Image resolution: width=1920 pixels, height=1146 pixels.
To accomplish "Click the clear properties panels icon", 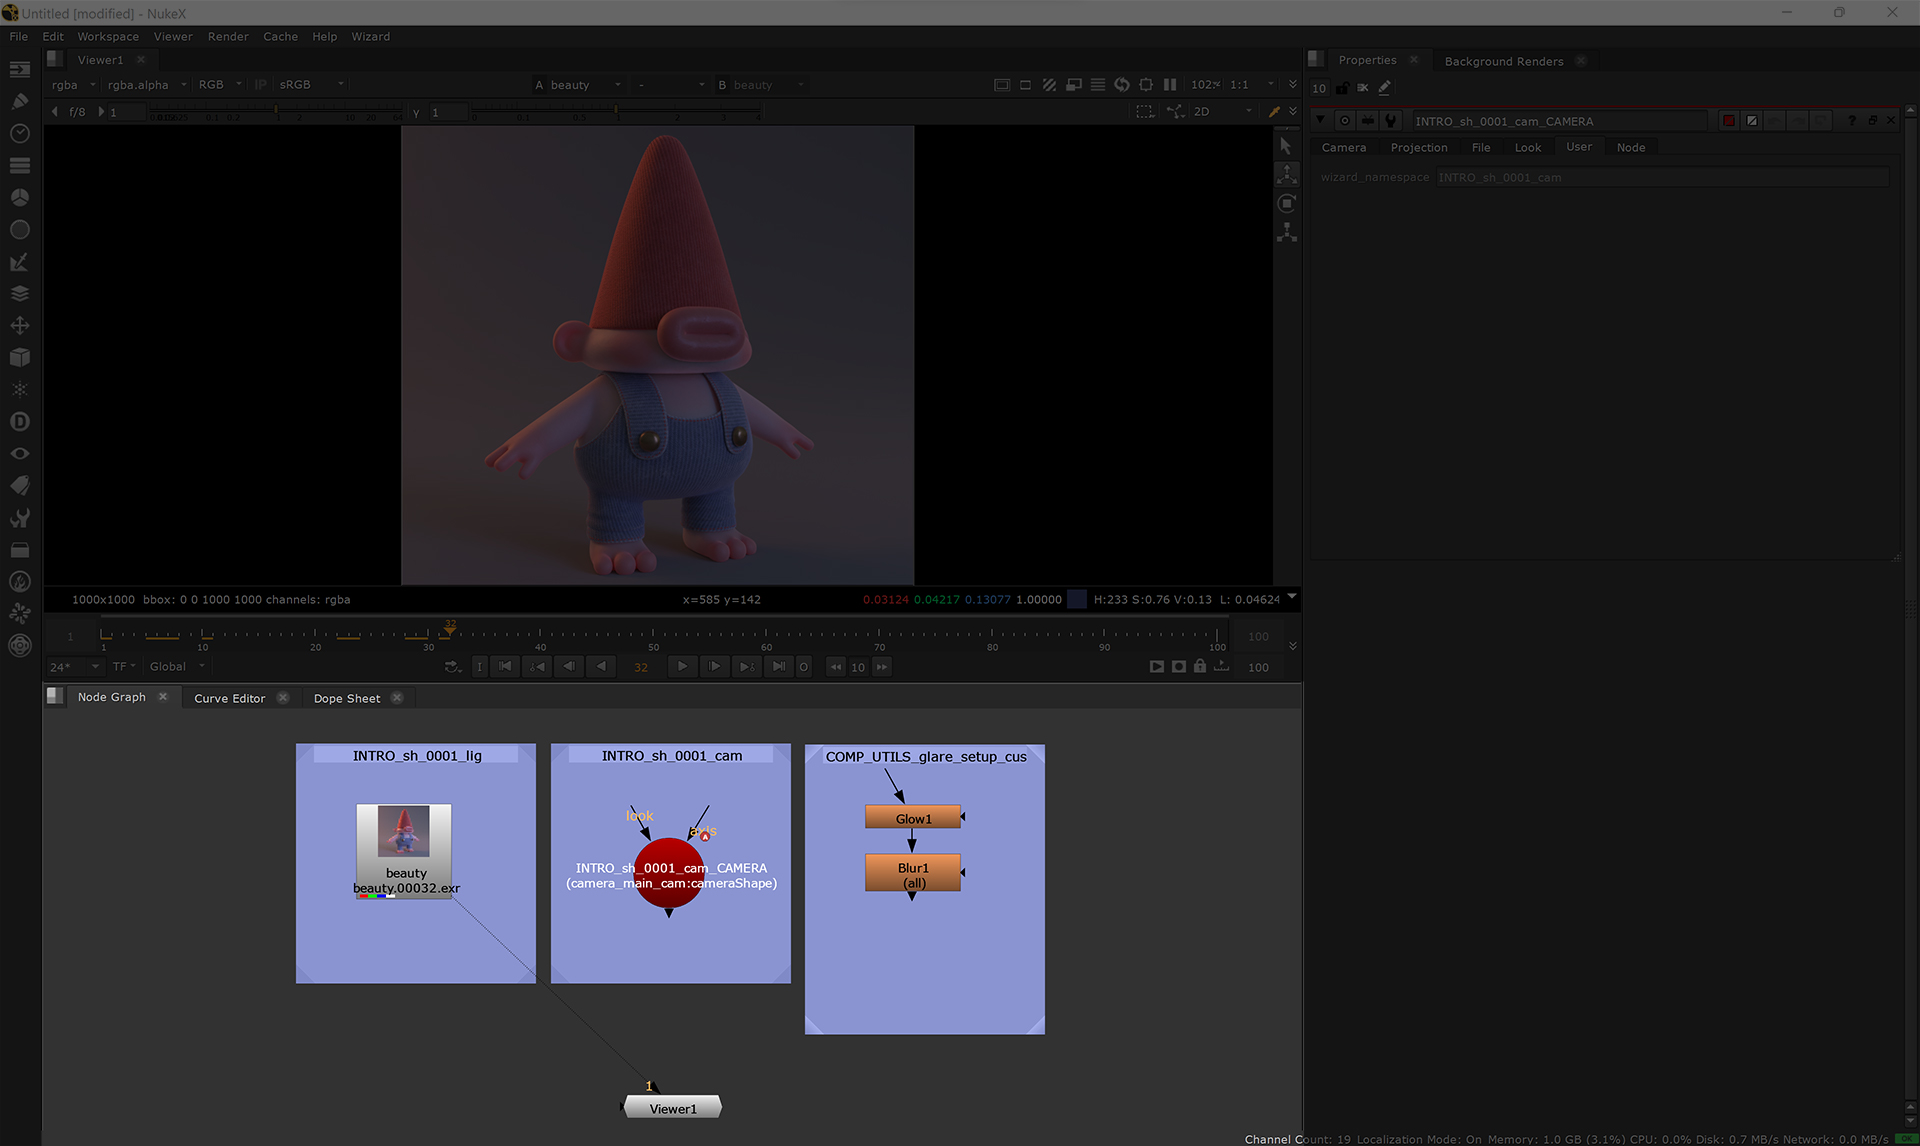I will coord(1363,88).
